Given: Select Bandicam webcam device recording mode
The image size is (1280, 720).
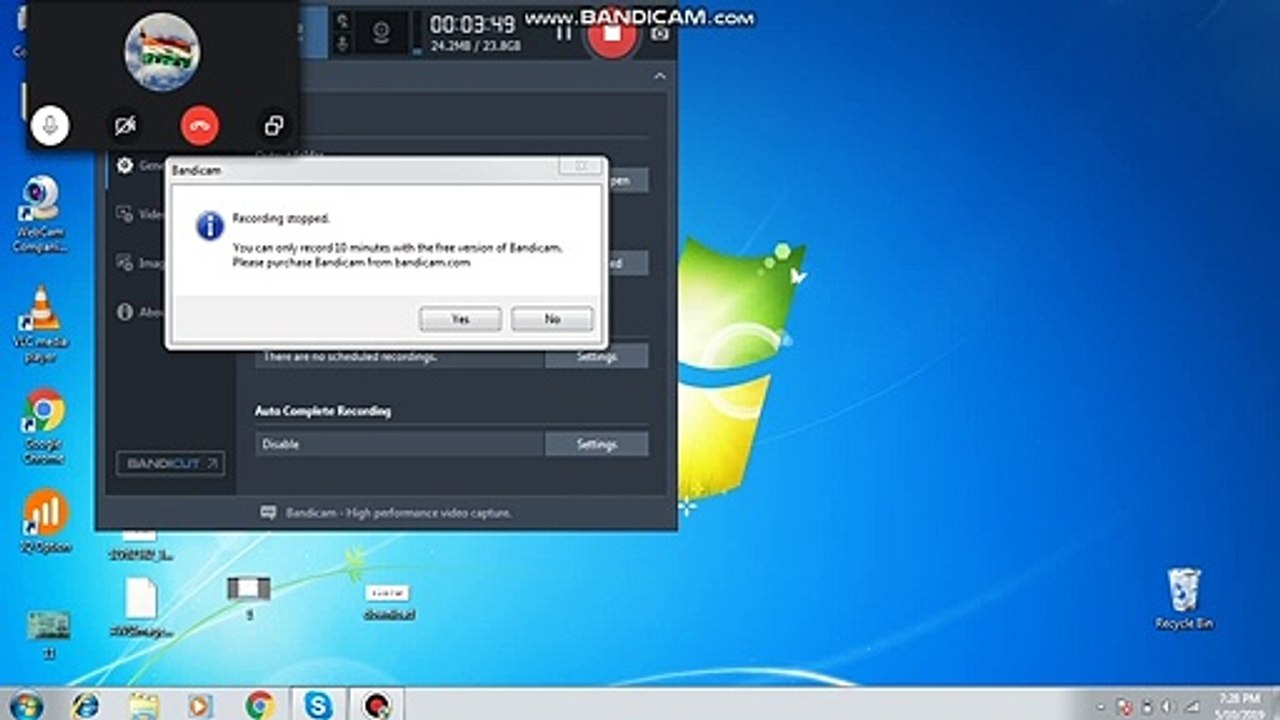Looking at the screenshot, I should pyautogui.click(x=381, y=32).
